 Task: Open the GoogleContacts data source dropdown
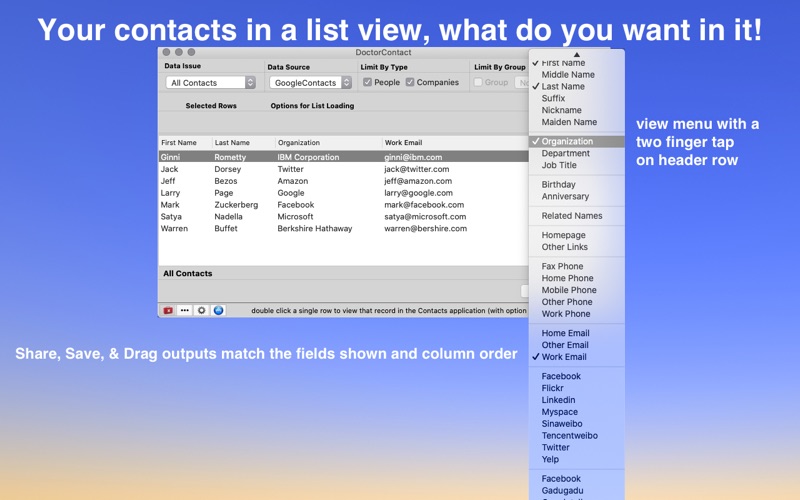click(x=310, y=83)
